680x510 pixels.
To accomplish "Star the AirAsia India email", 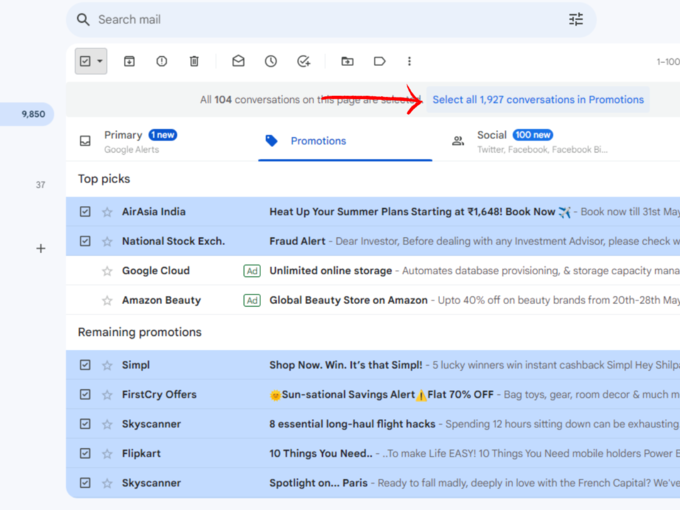I will tap(107, 212).
